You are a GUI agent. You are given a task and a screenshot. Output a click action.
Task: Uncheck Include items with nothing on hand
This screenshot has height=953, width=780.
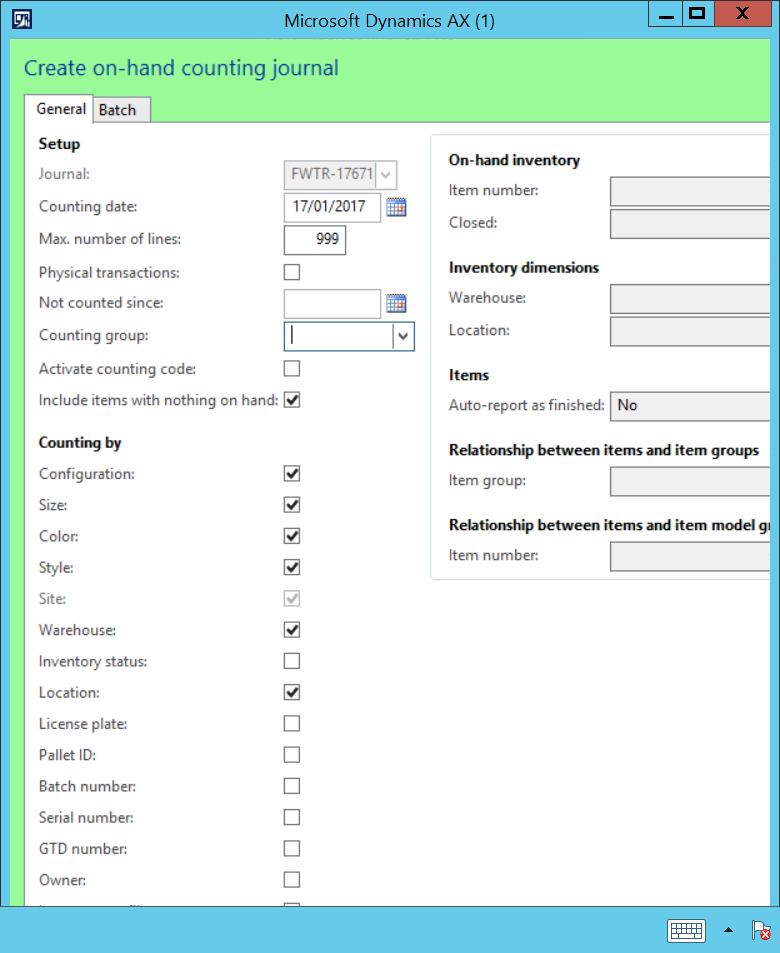tap(292, 400)
